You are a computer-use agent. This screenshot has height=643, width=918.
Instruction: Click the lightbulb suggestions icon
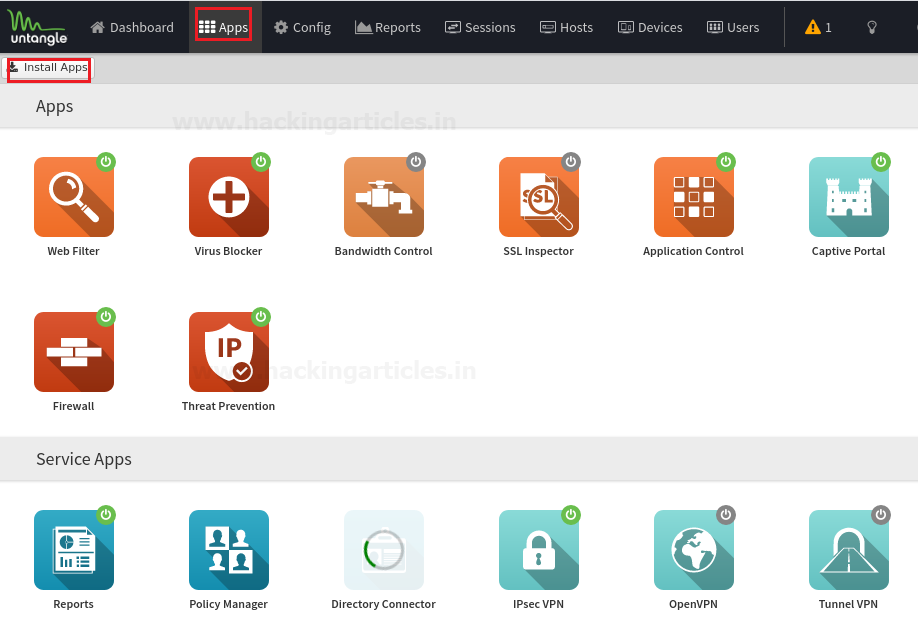pos(872,27)
